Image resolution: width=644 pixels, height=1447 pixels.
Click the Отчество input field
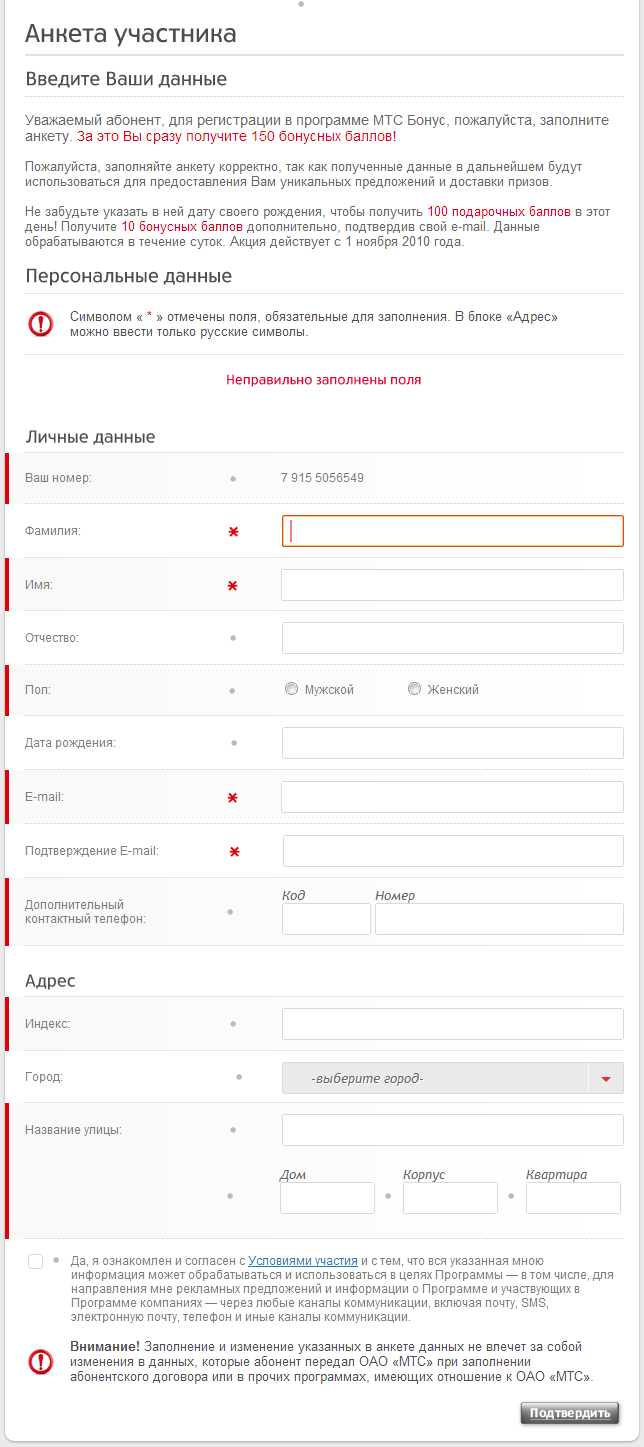[453, 638]
